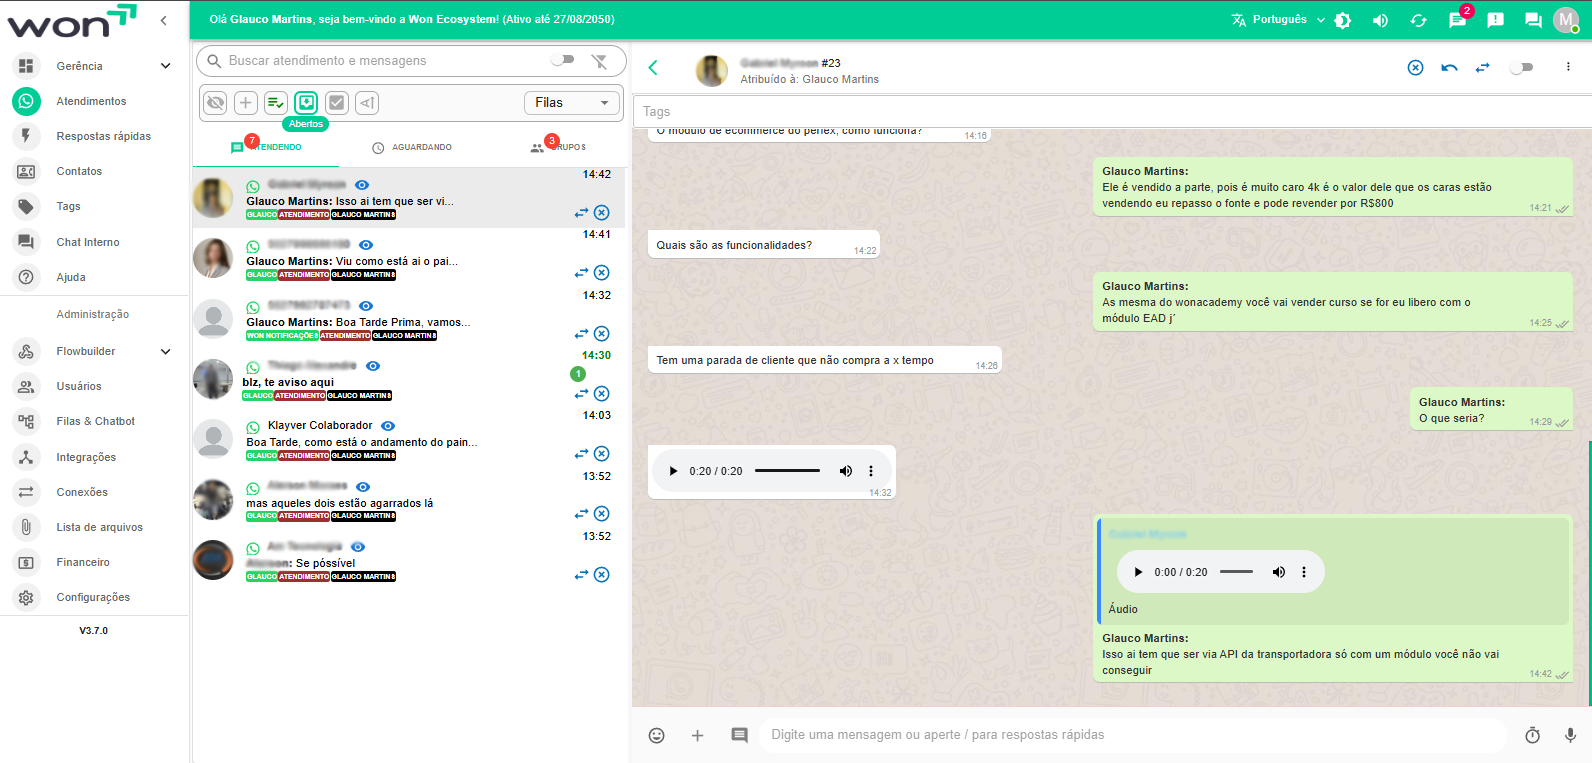Close the current ticket #23
1592x763 pixels.
click(1415, 67)
